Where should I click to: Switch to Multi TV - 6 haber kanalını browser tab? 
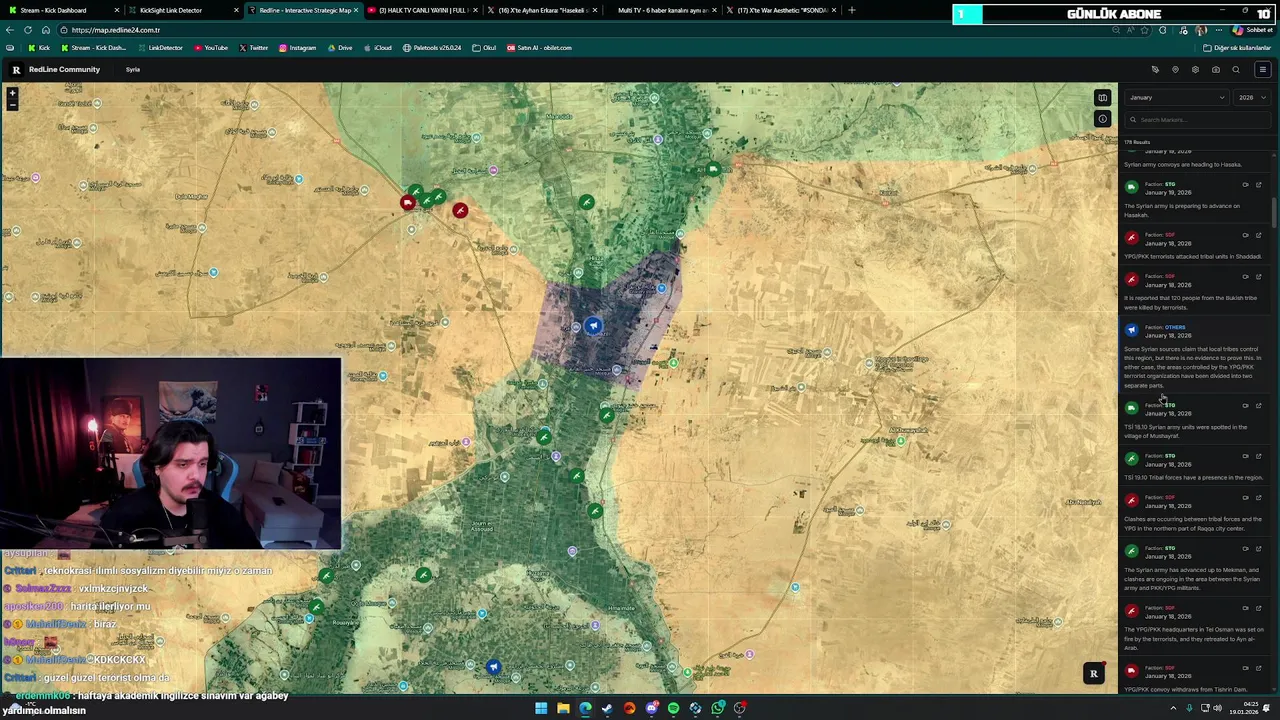660,10
